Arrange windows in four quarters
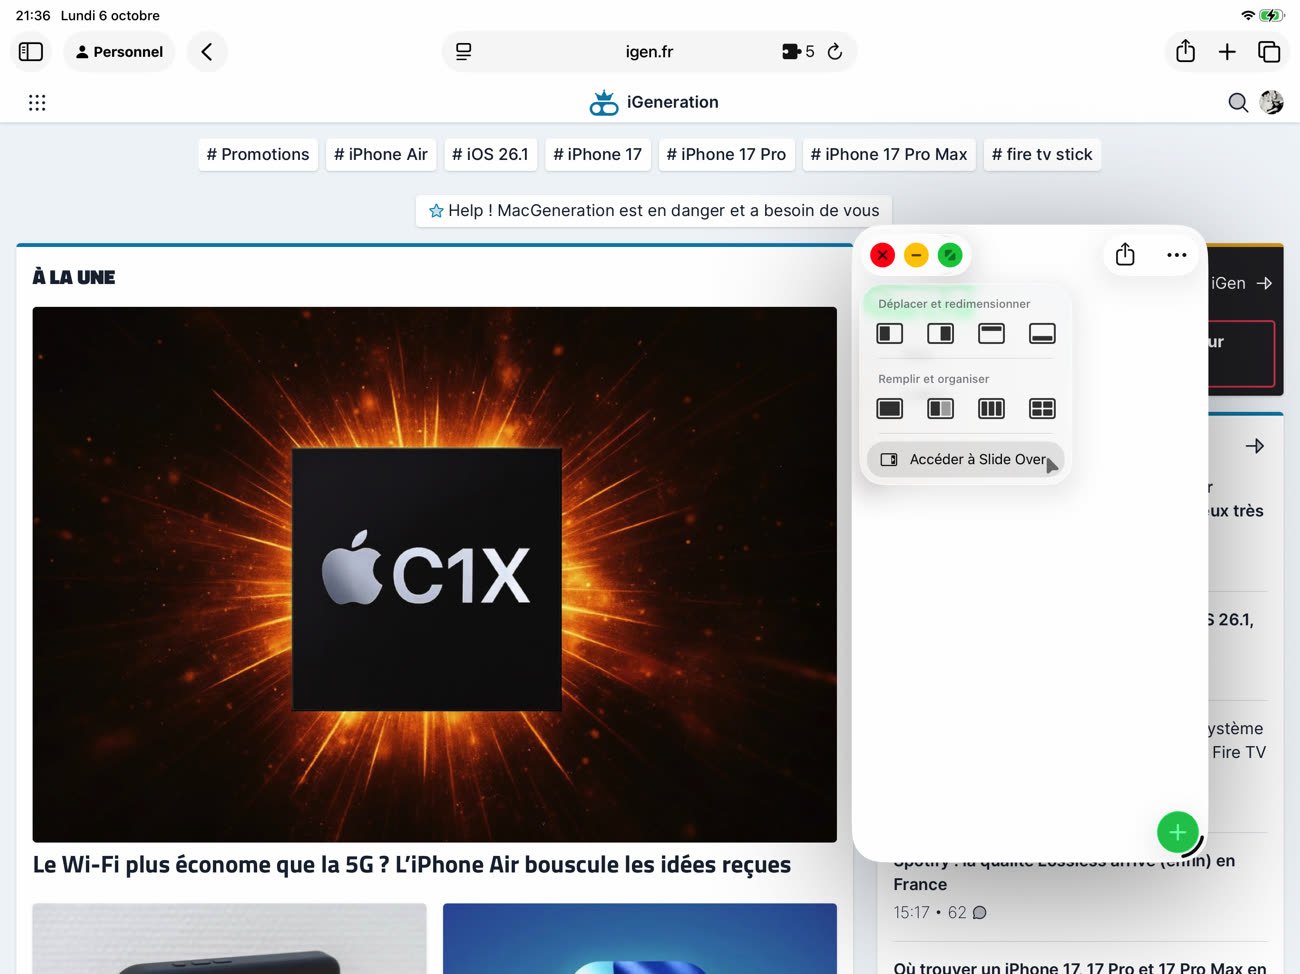This screenshot has height=974, width=1300. 1042,409
